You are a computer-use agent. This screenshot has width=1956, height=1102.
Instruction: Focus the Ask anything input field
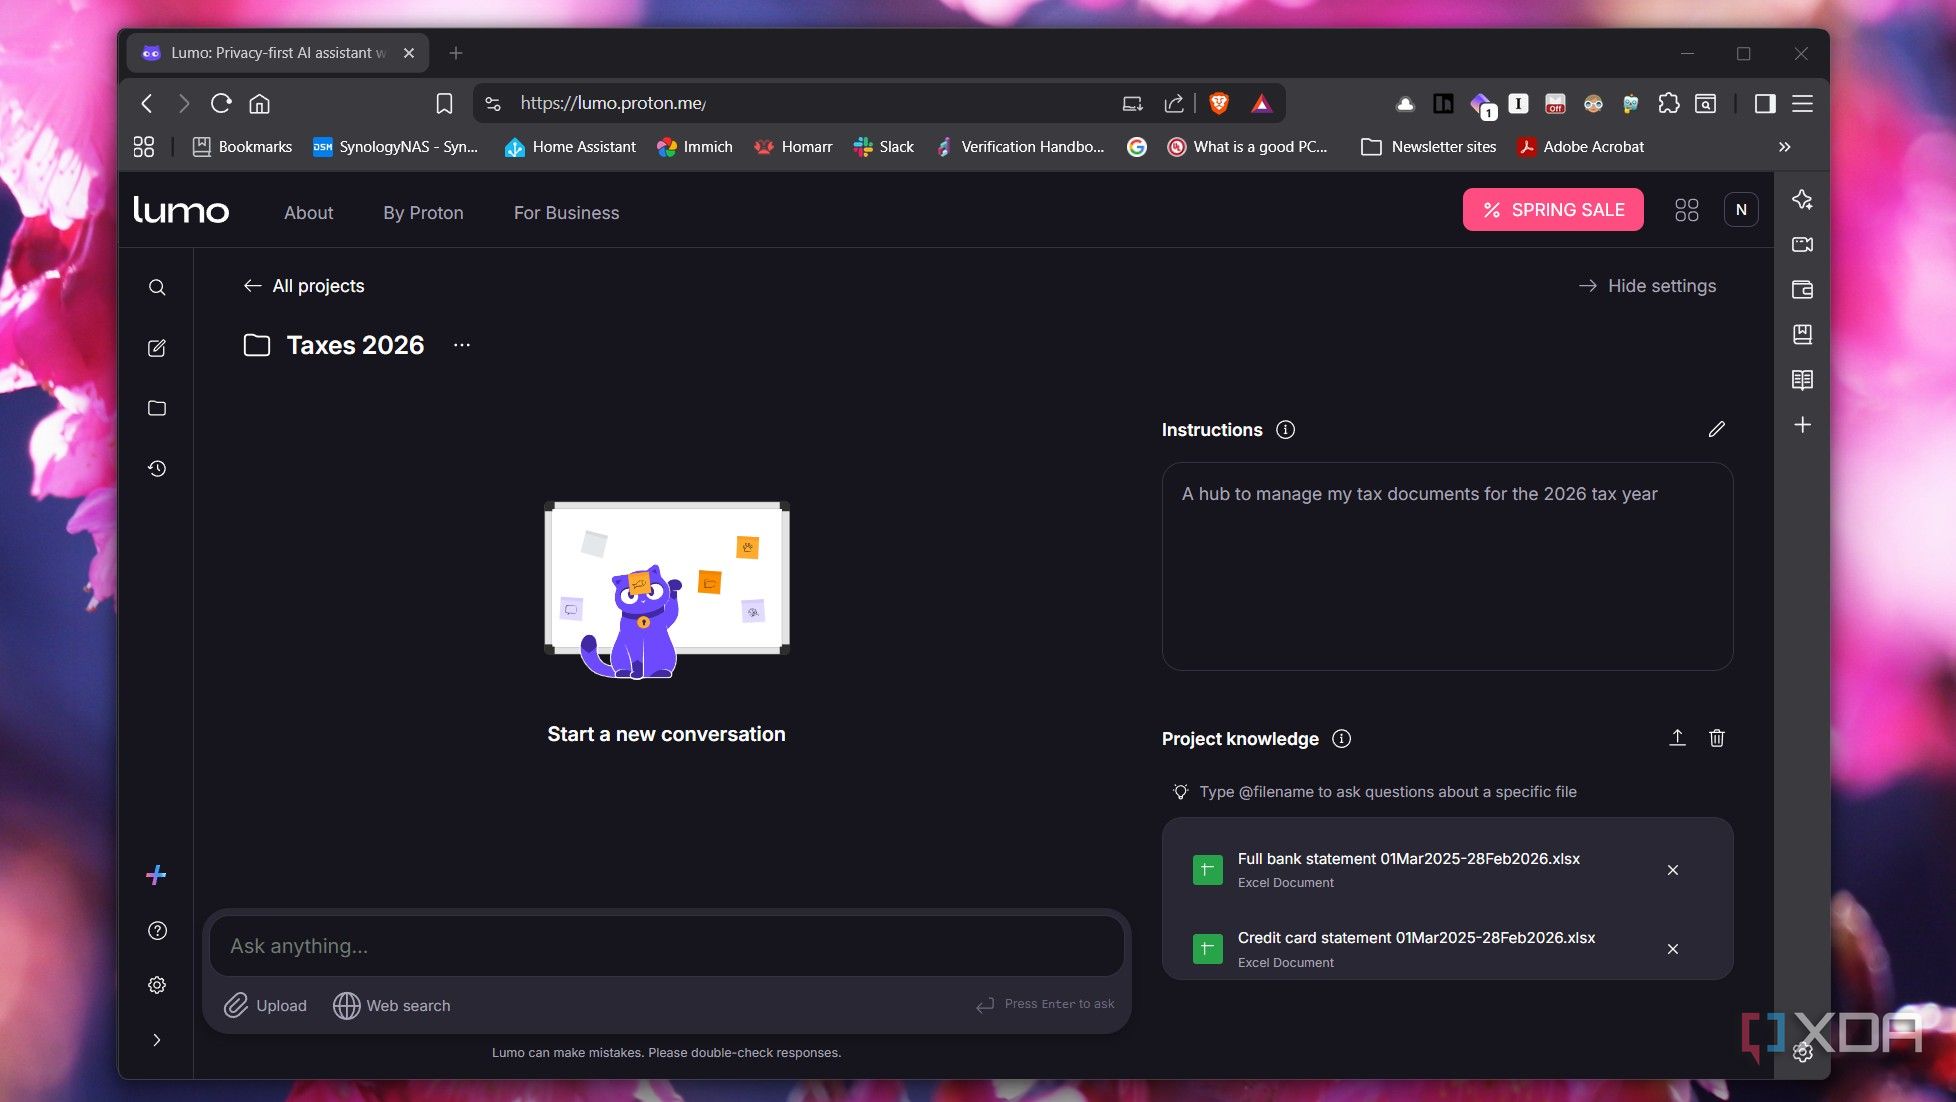coord(666,946)
